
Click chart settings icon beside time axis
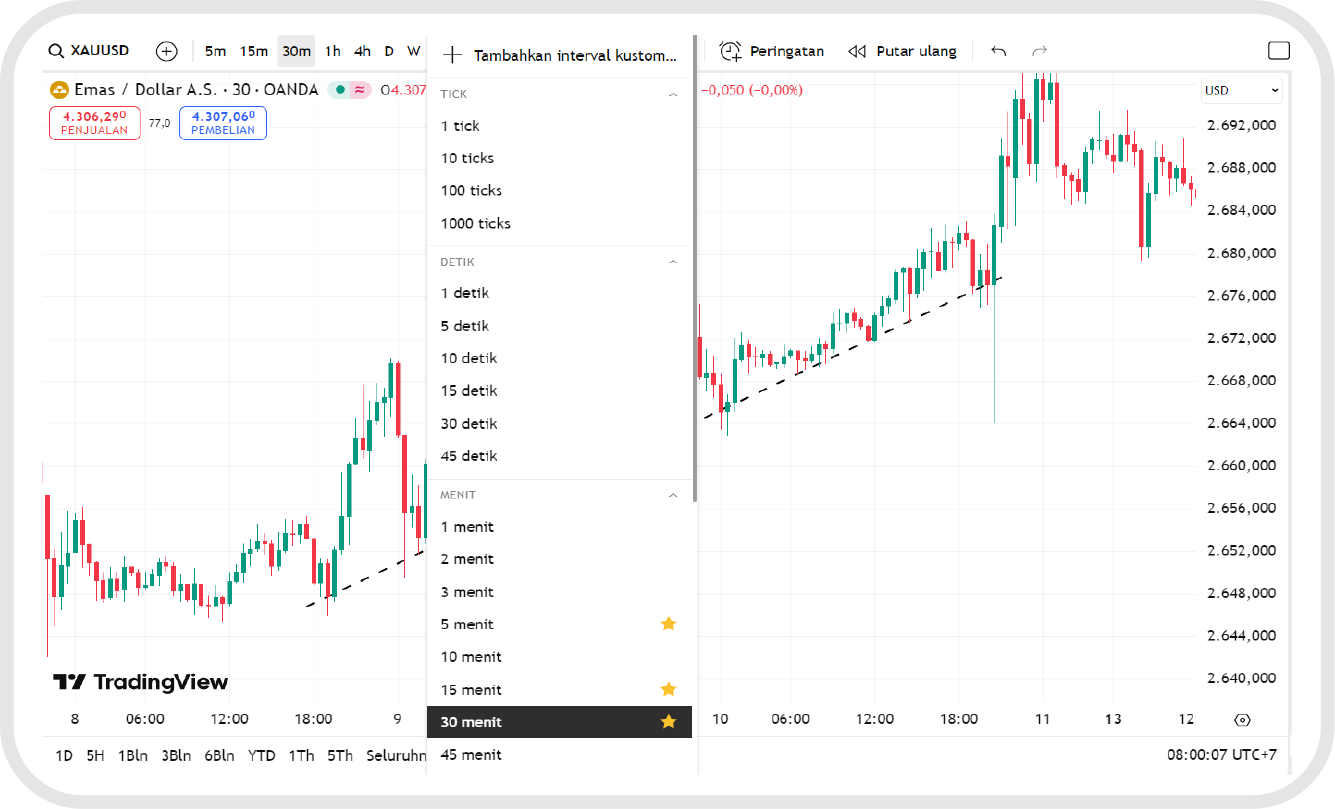click(1242, 720)
